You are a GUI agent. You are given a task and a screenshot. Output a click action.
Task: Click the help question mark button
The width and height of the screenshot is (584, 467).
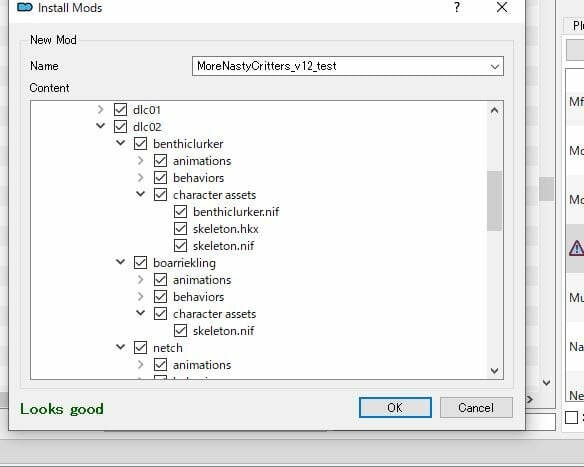tap(457, 7)
